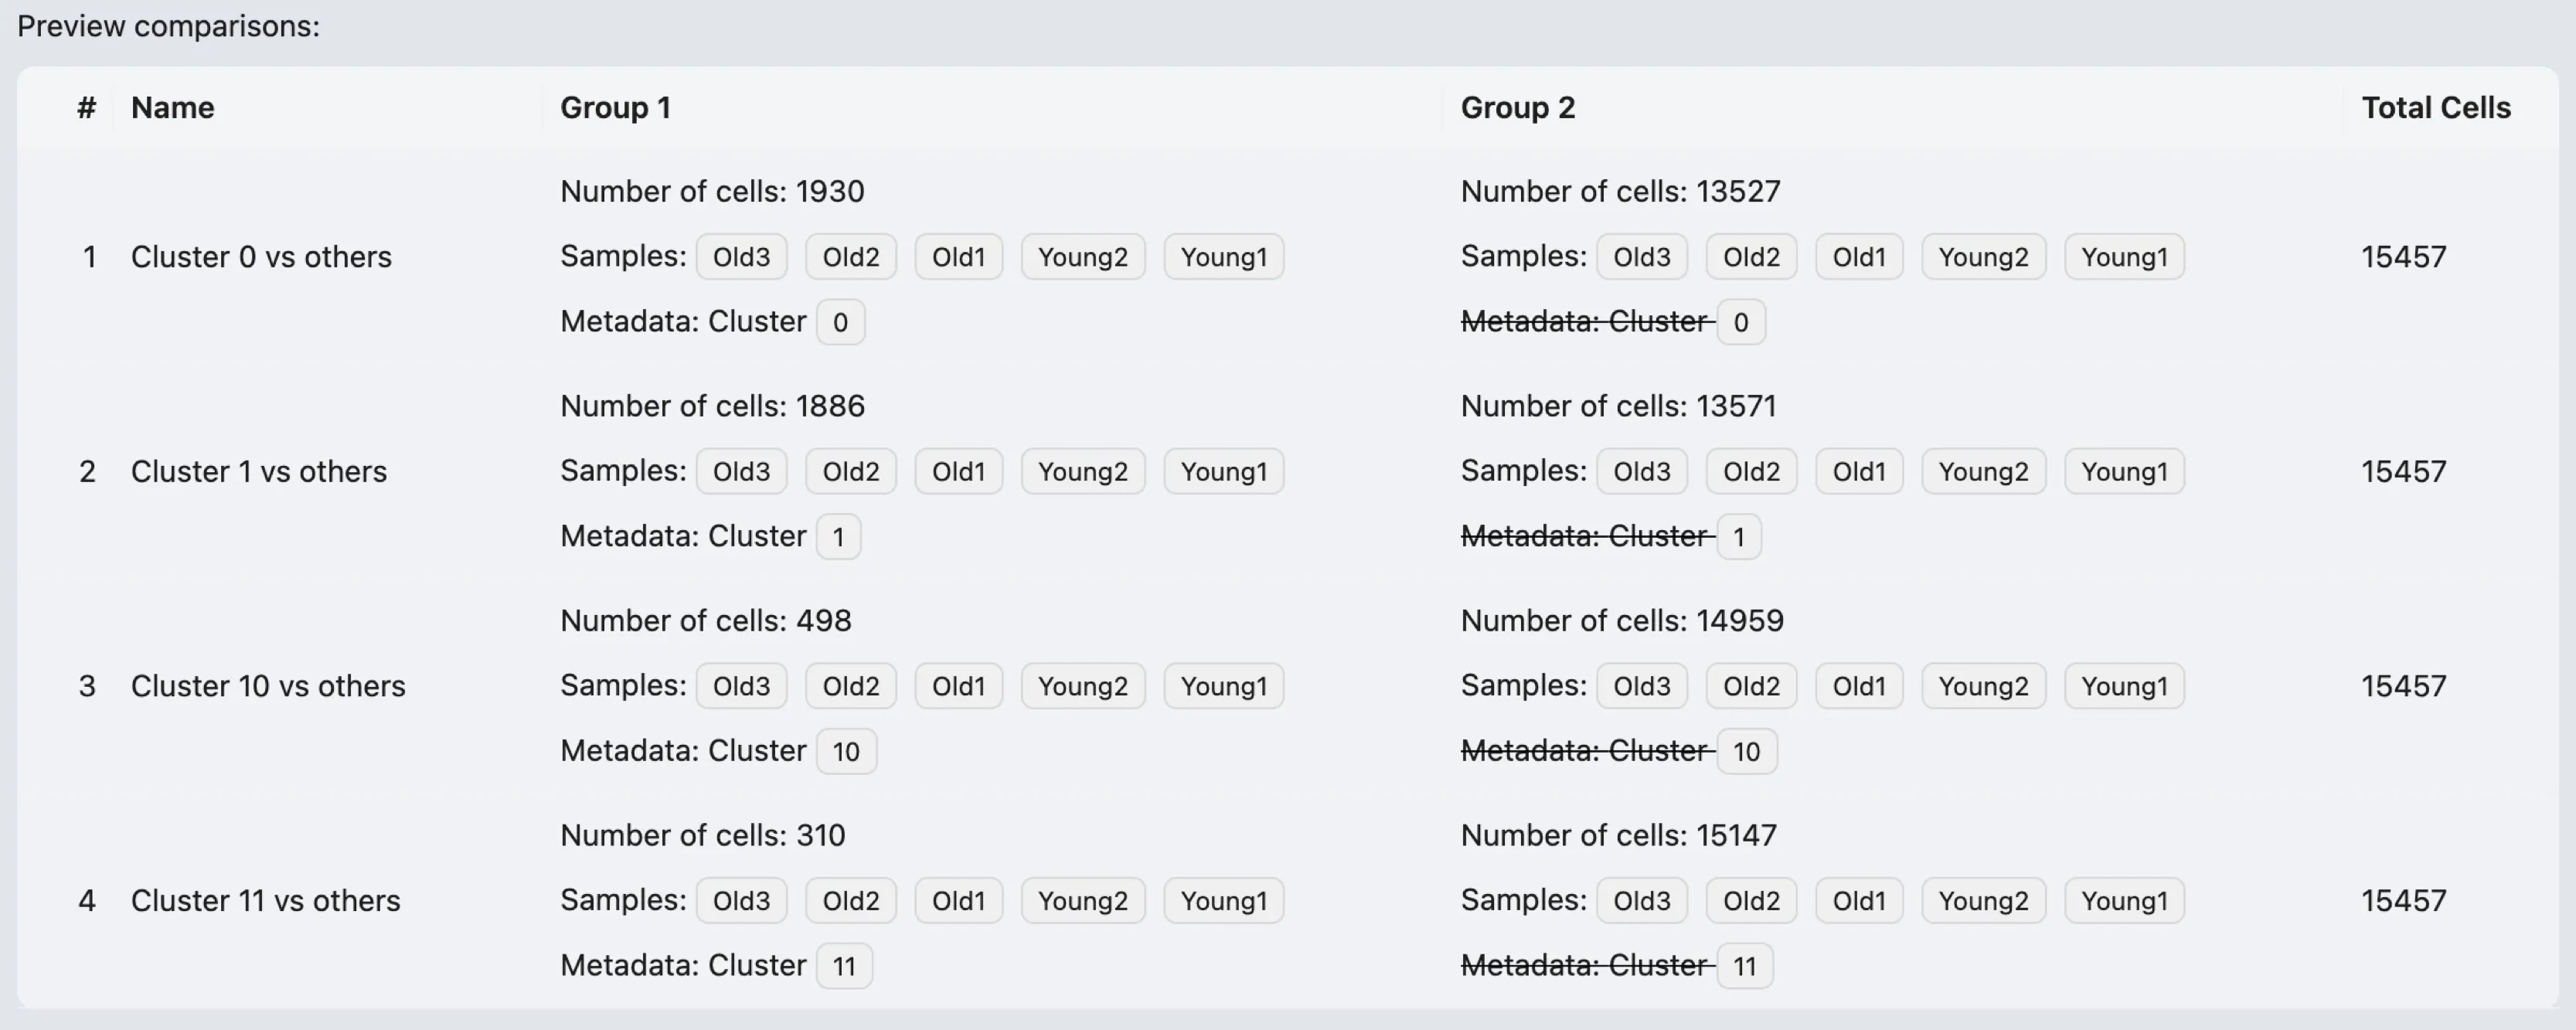Select the "Cluster 0 vs others" comparison name

(261, 257)
